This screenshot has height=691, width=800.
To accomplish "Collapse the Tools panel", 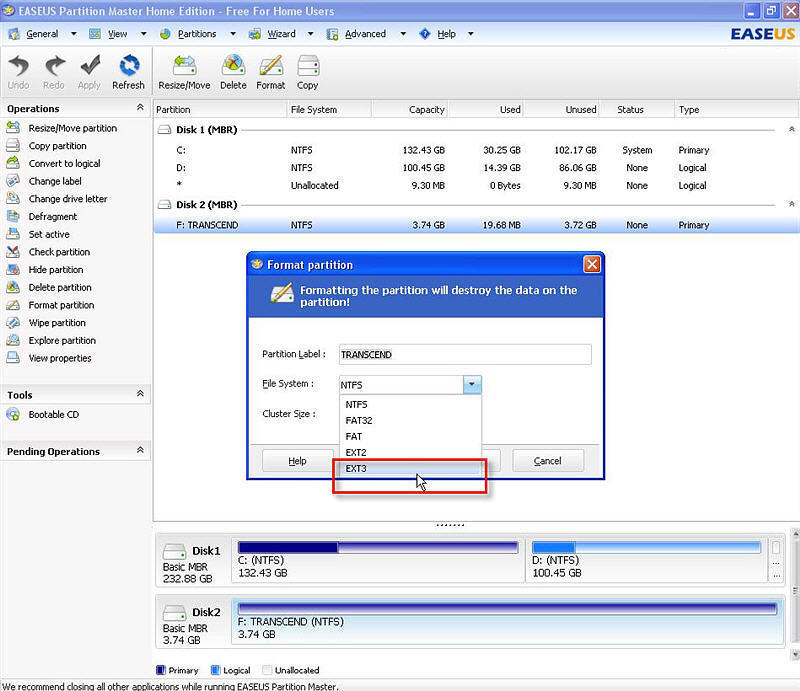I will 140,393.
